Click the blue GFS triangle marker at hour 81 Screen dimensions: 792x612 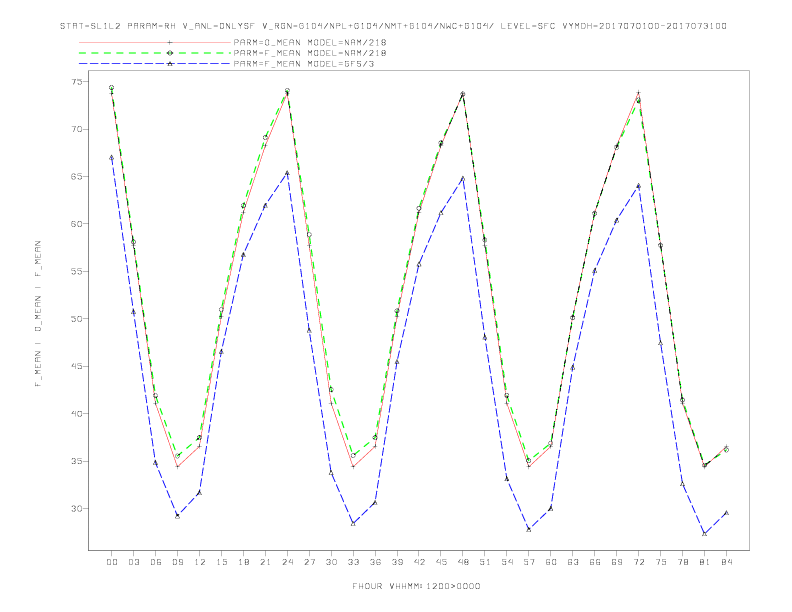(705, 533)
